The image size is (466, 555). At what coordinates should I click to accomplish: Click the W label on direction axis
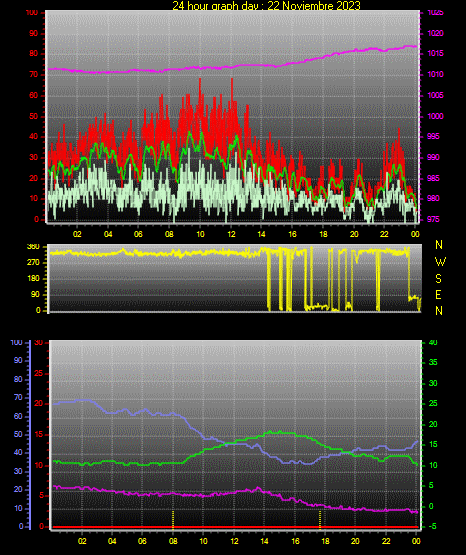click(x=440, y=262)
